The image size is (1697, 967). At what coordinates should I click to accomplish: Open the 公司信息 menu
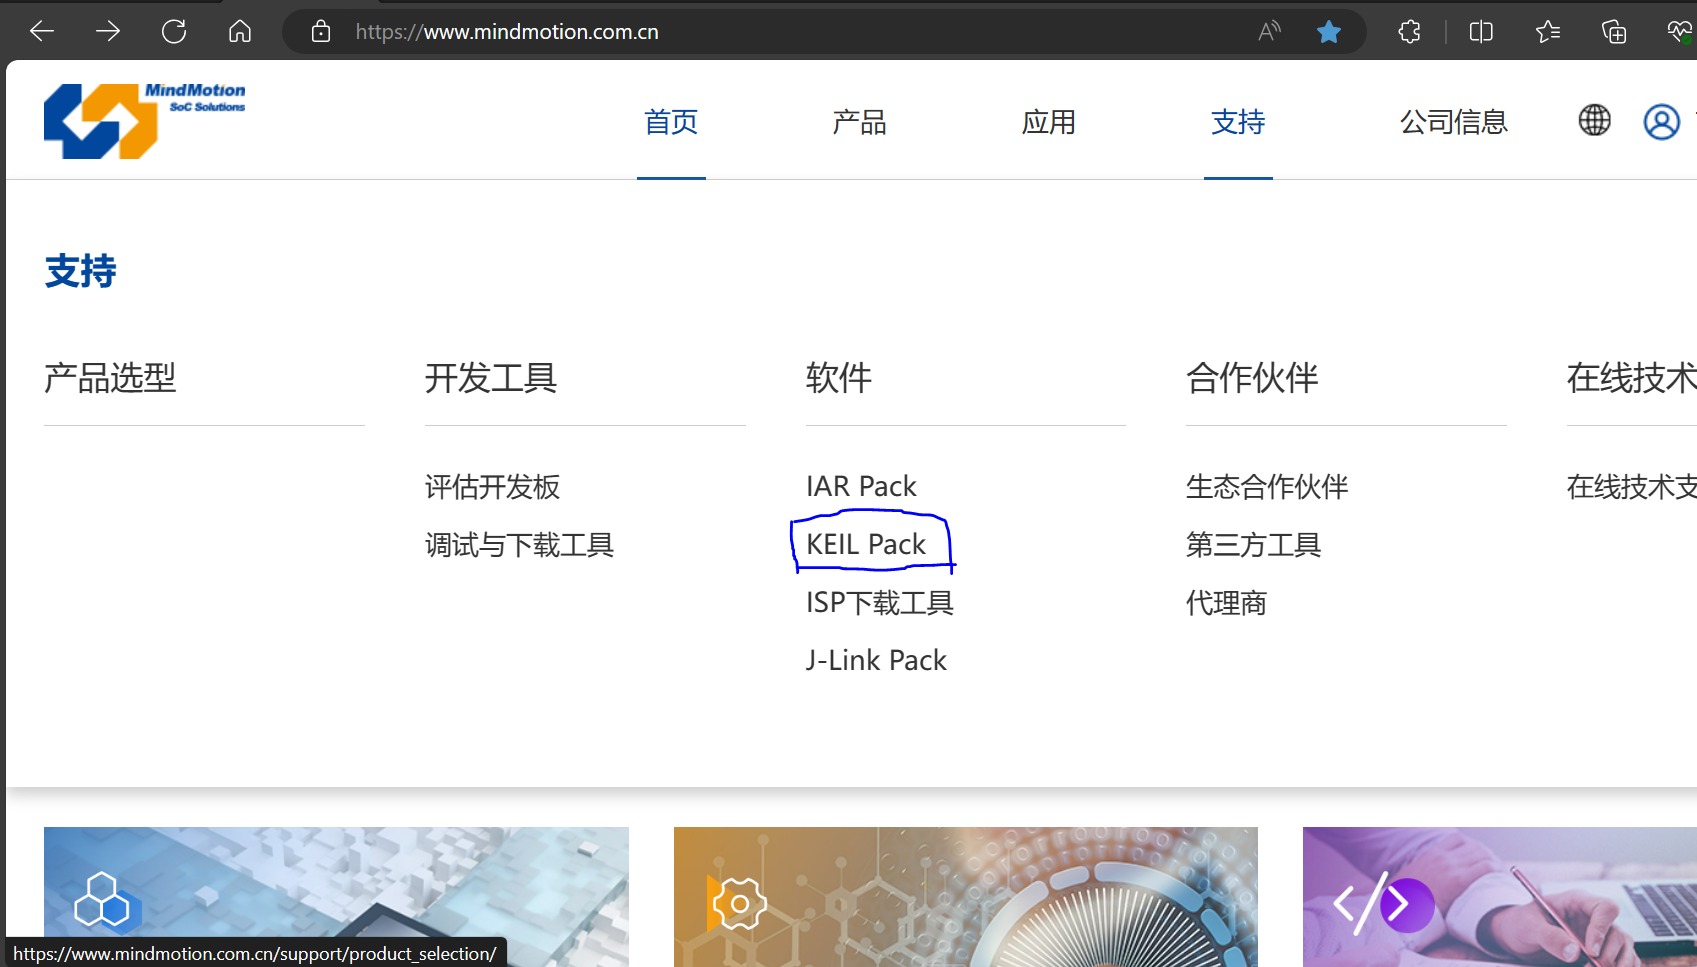click(1454, 121)
